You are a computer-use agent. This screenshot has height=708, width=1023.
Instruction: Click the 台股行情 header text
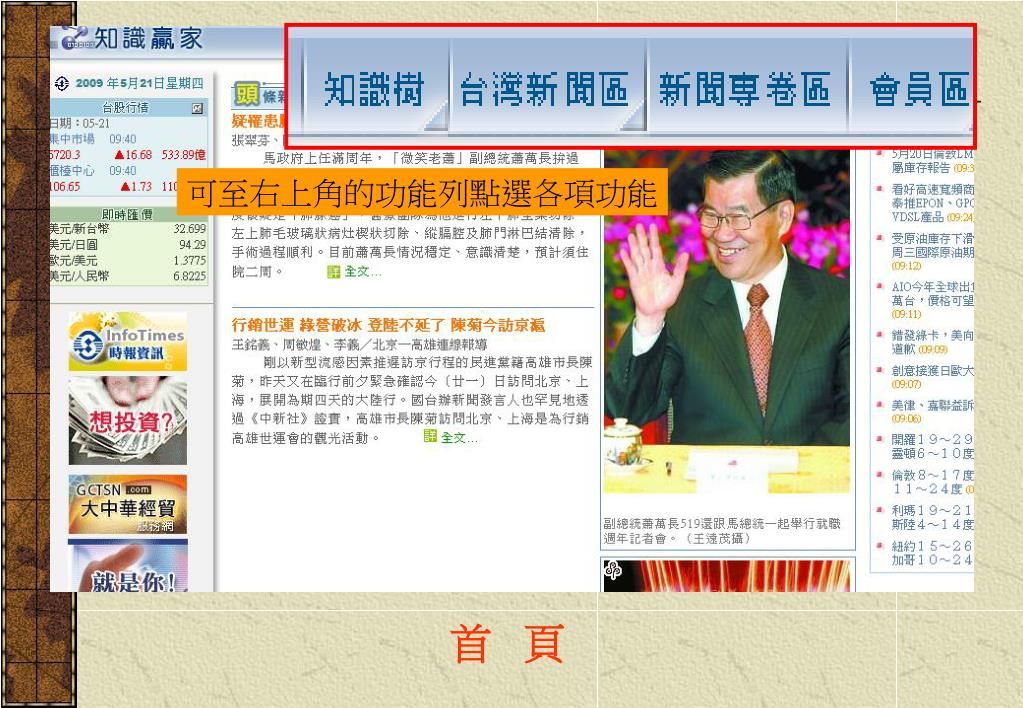point(125,108)
